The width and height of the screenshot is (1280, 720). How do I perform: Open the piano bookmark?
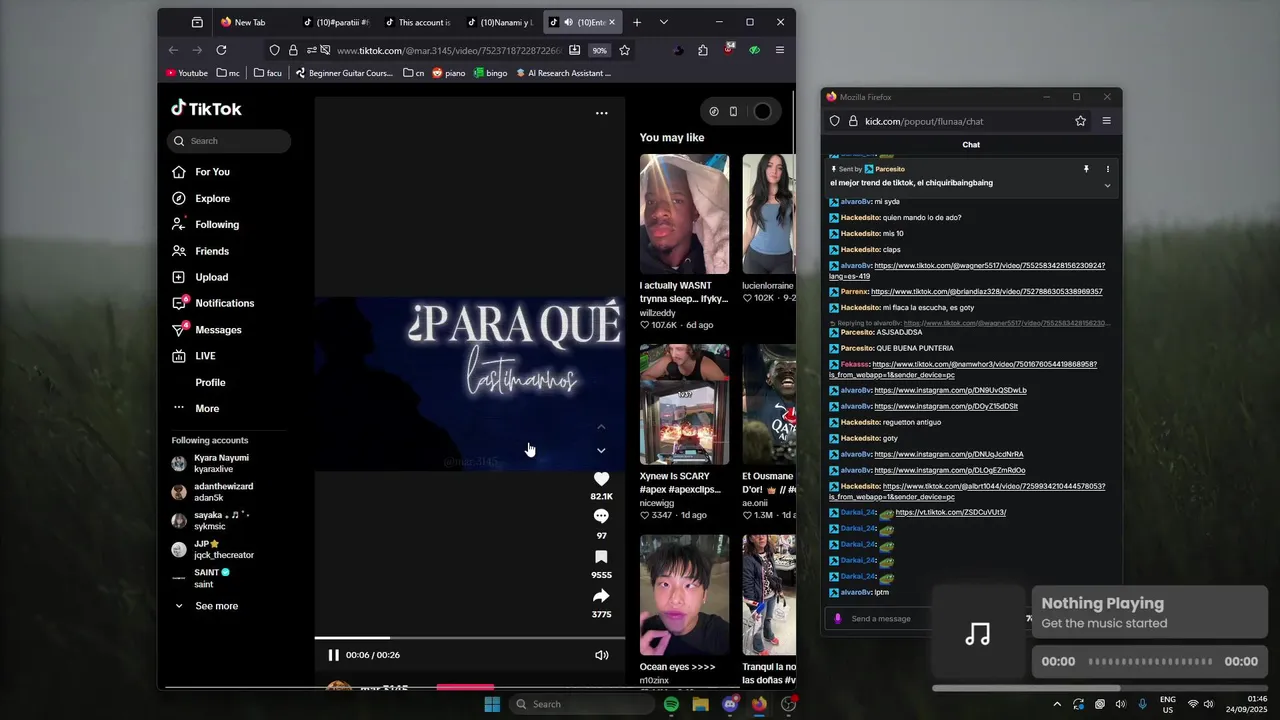pos(448,73)
